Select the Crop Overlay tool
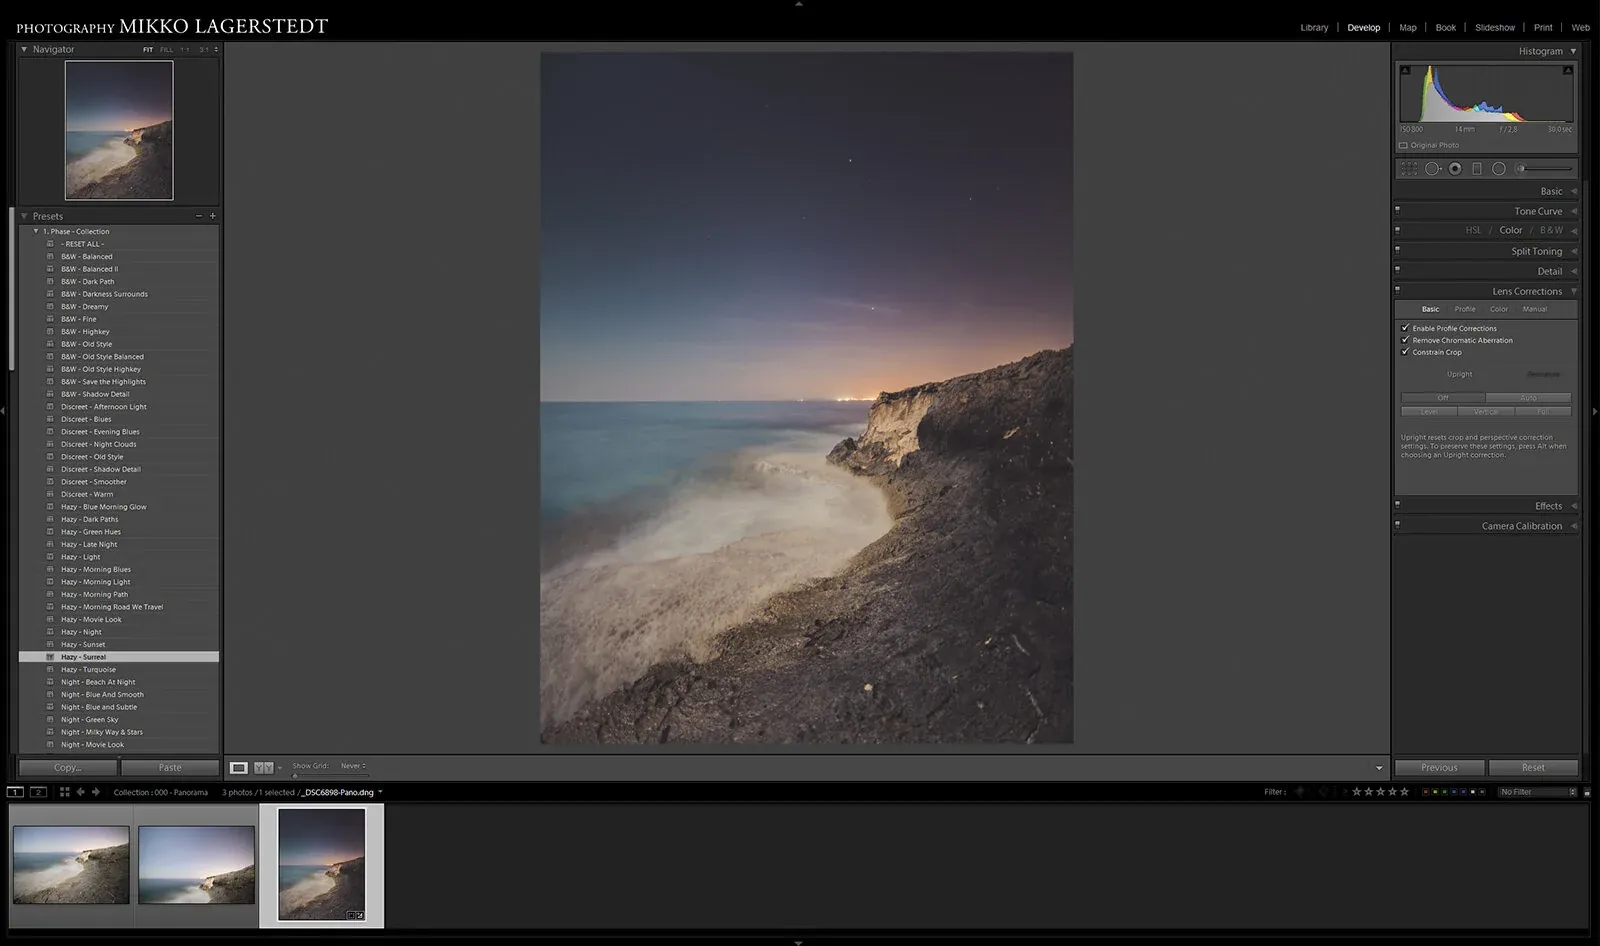Screen dimensions: 1600x946 (x=1410, y=168)
